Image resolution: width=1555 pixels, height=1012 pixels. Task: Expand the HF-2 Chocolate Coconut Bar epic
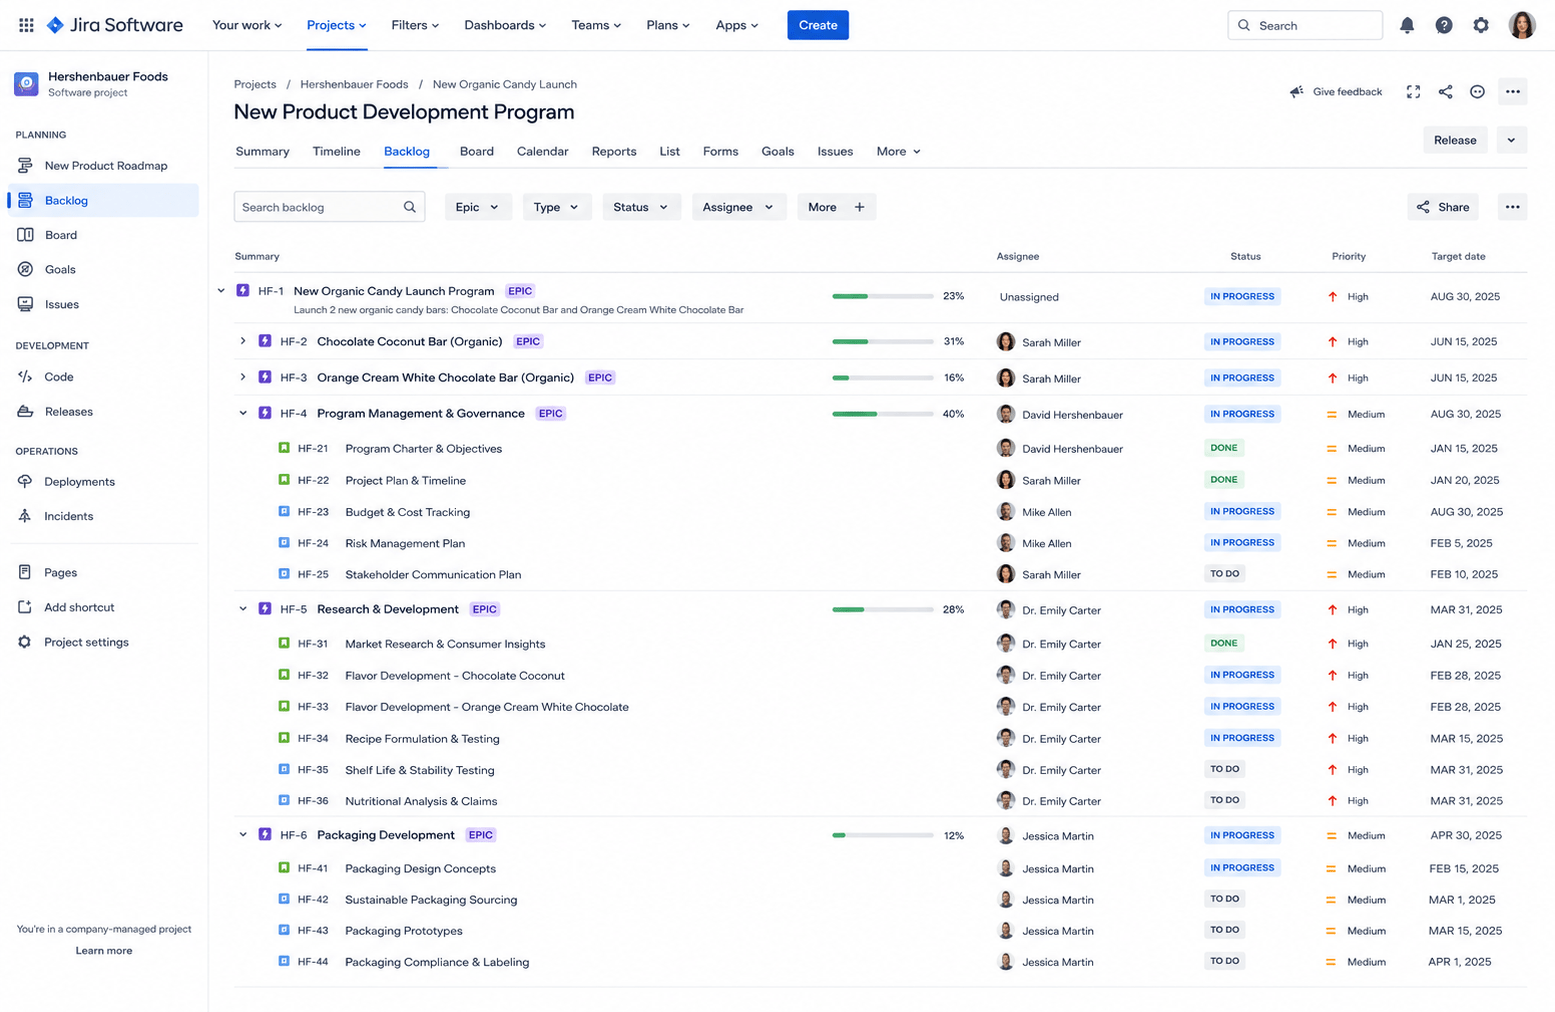pyautogui.click(x=243, y=342)
